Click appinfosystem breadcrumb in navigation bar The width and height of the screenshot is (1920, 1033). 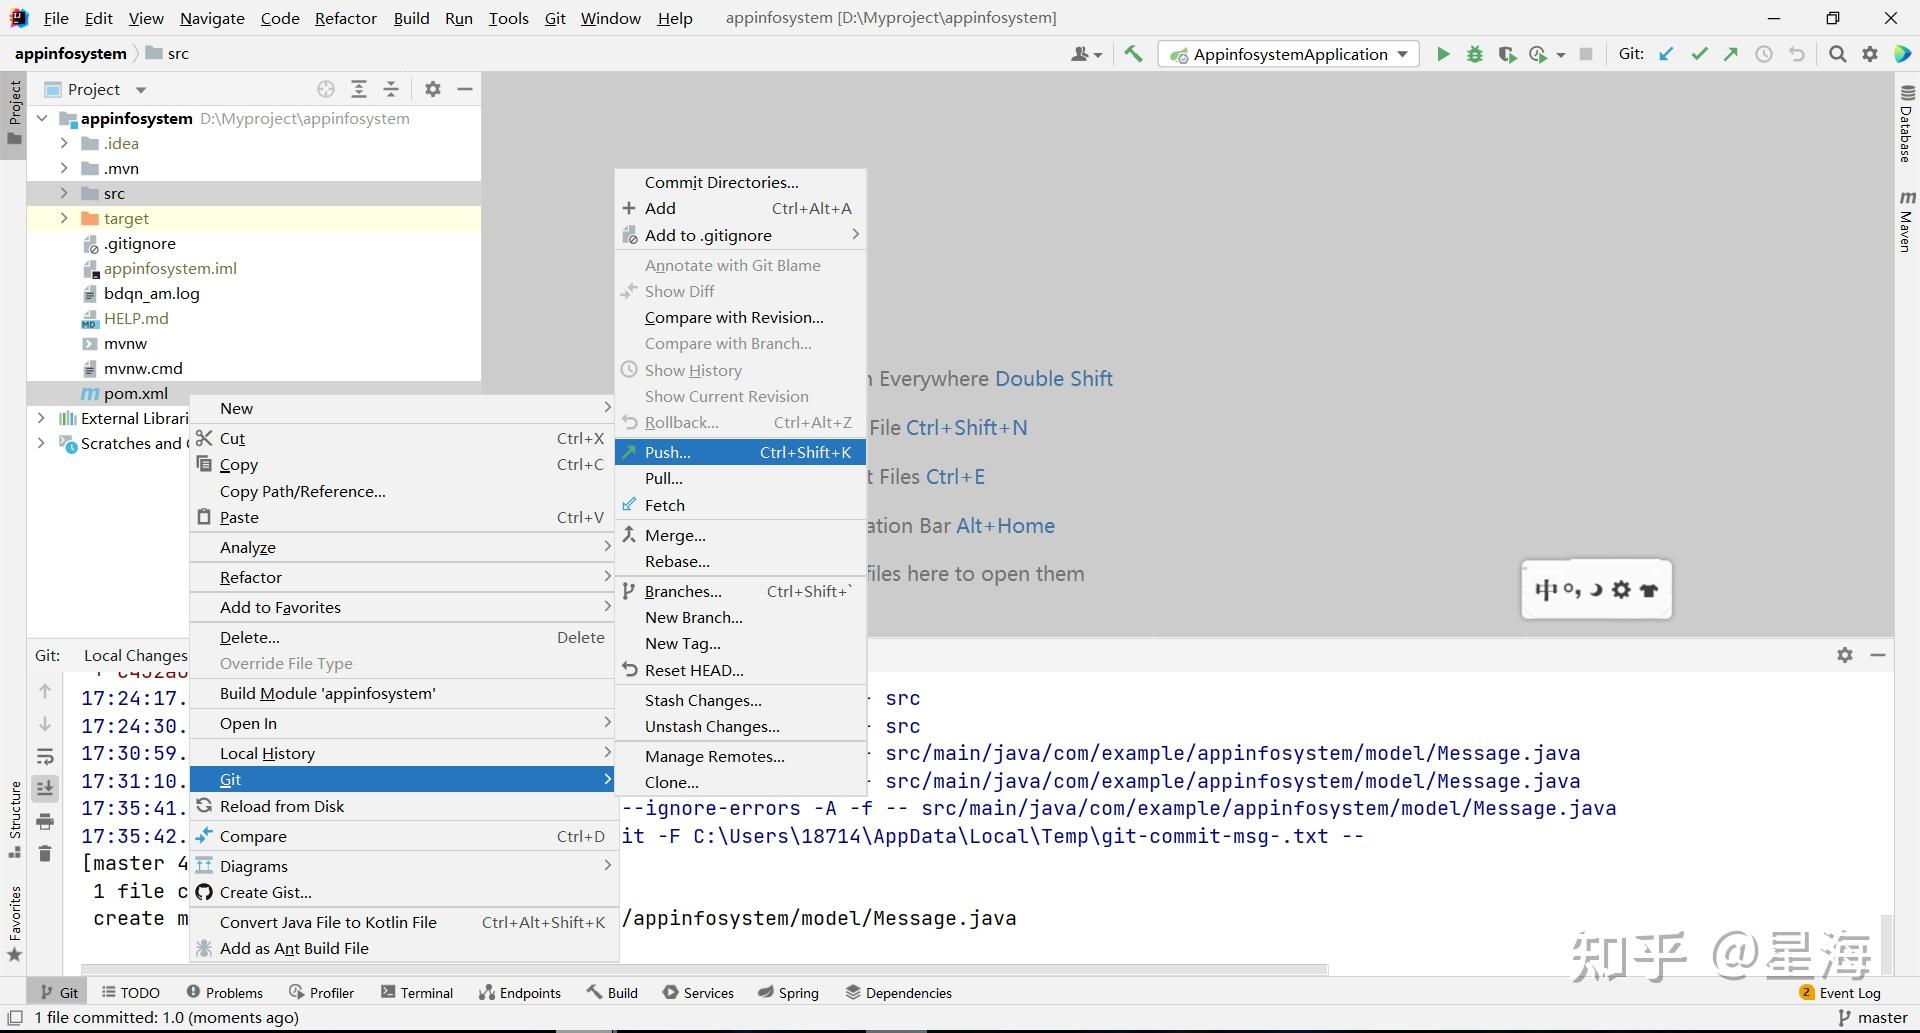click(x=71, y=54)
